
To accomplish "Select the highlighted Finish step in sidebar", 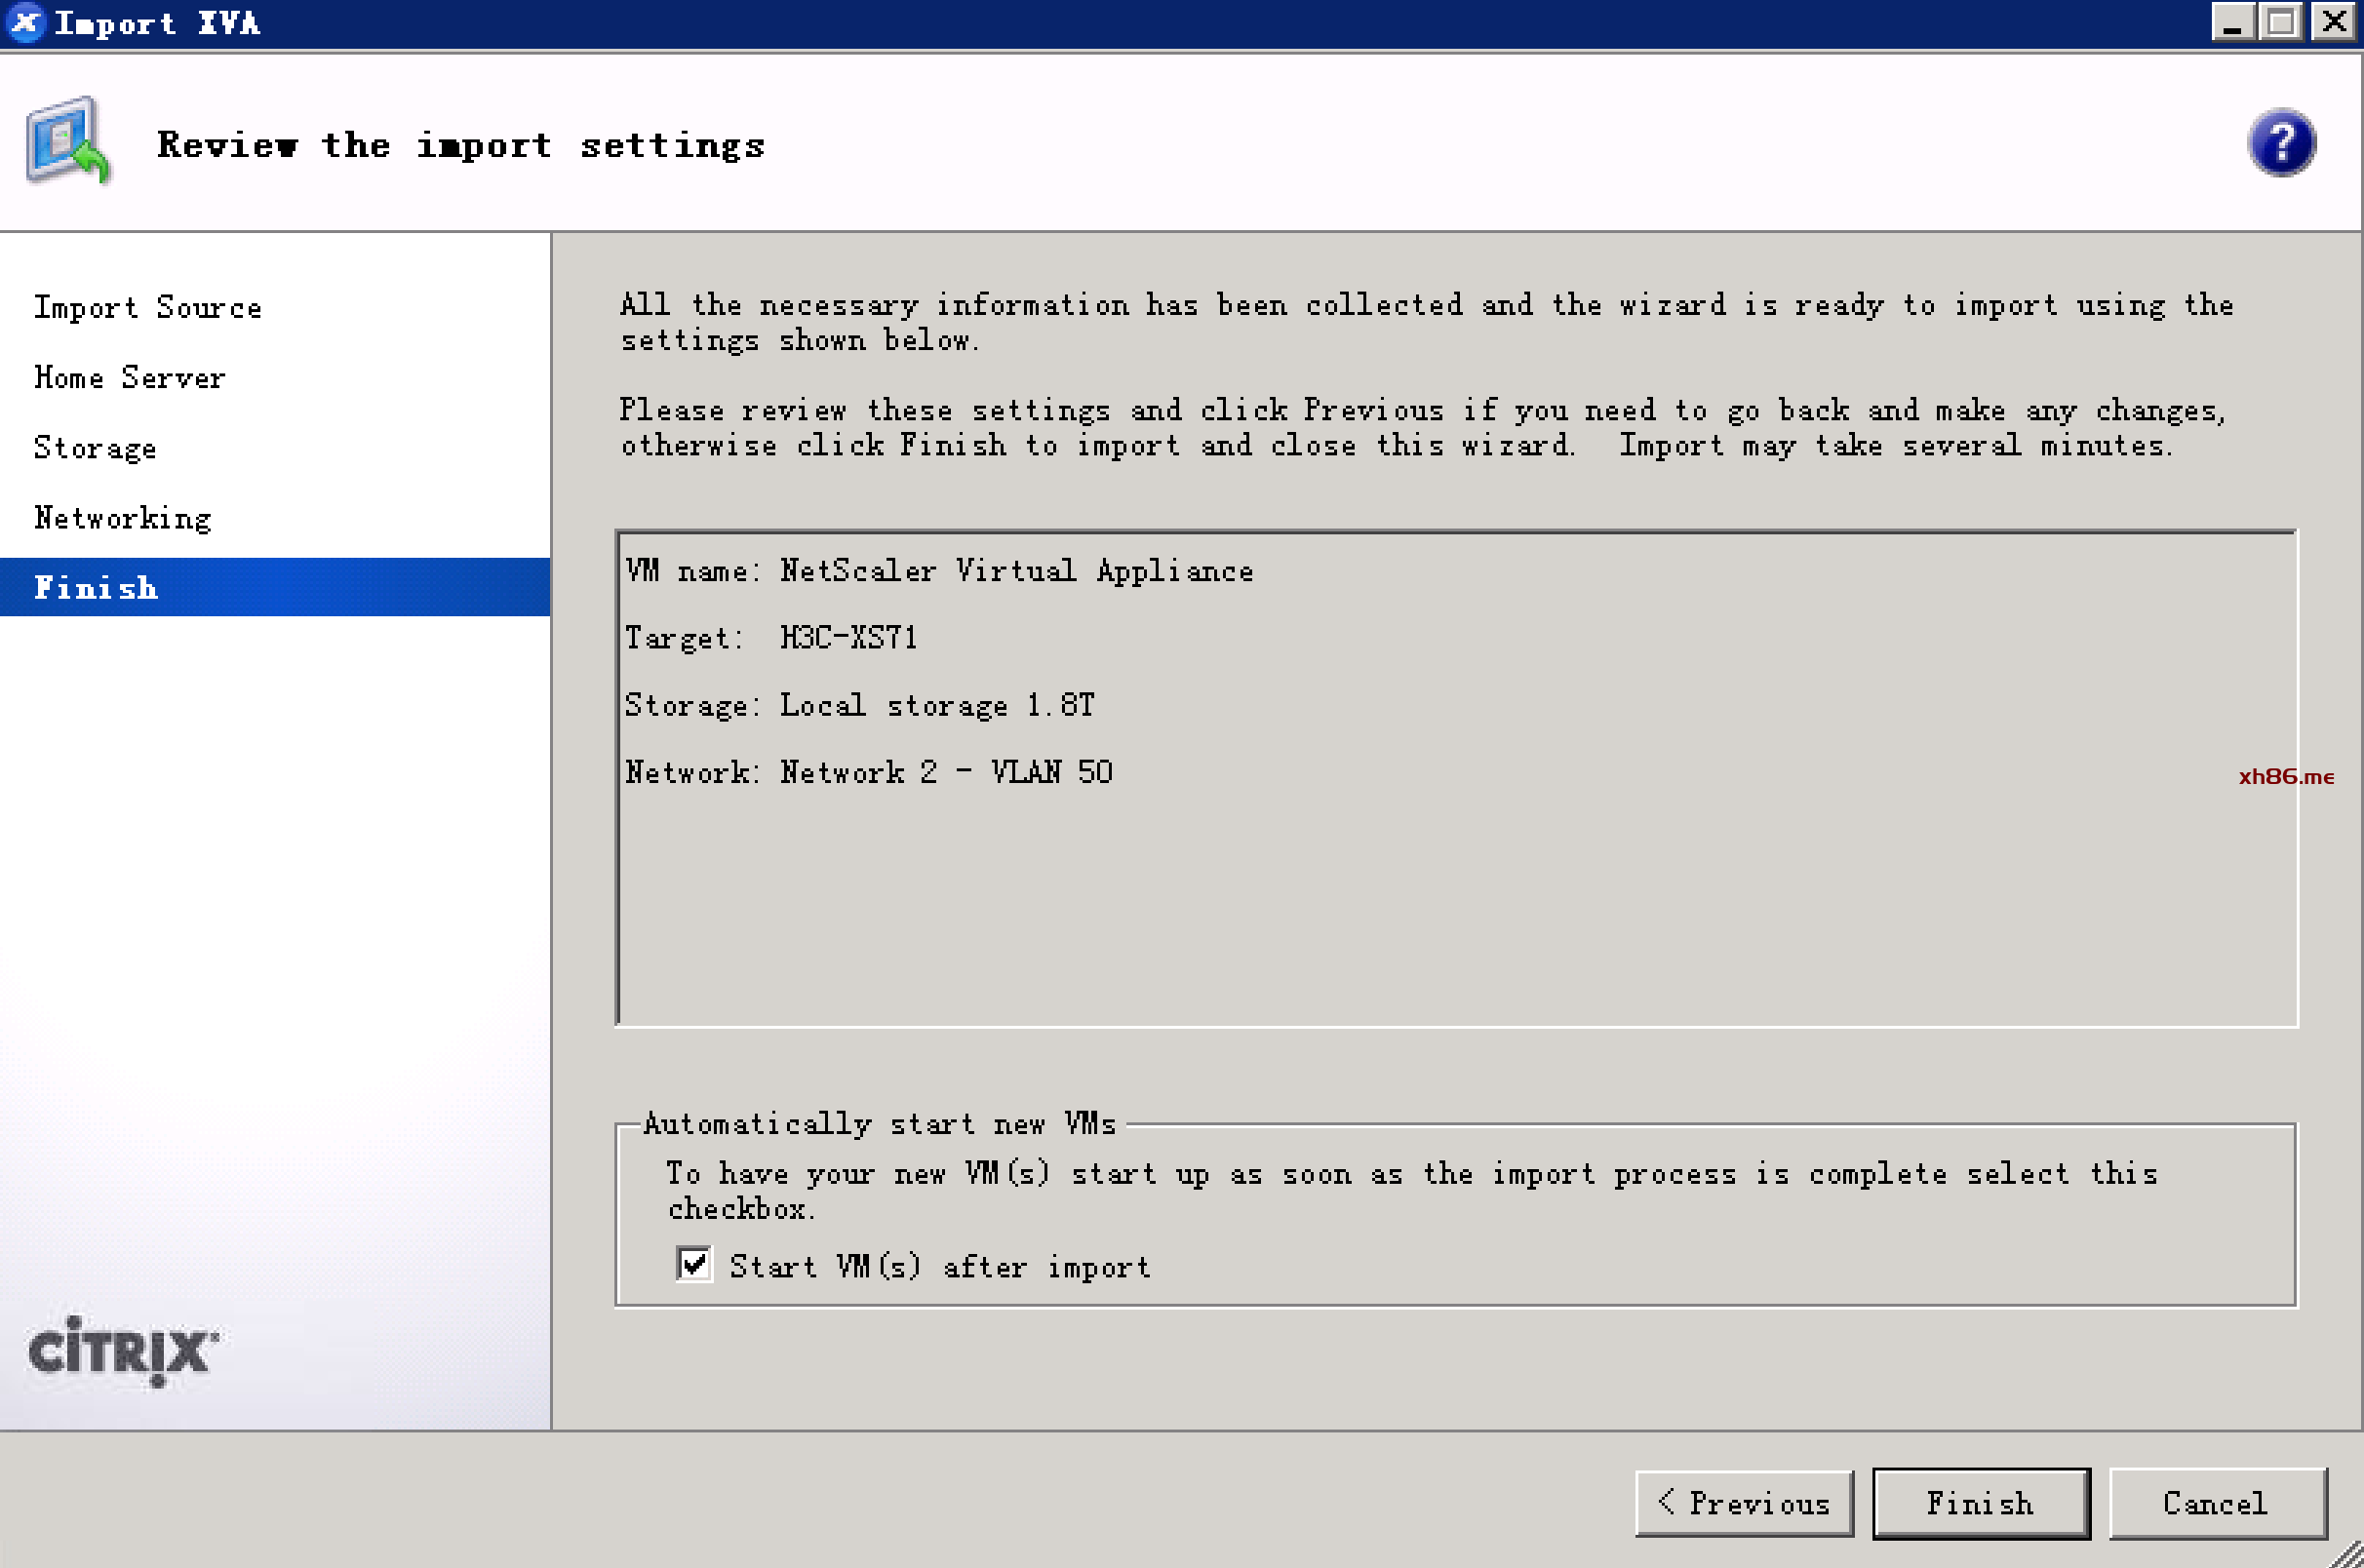I will coord(96,588).
